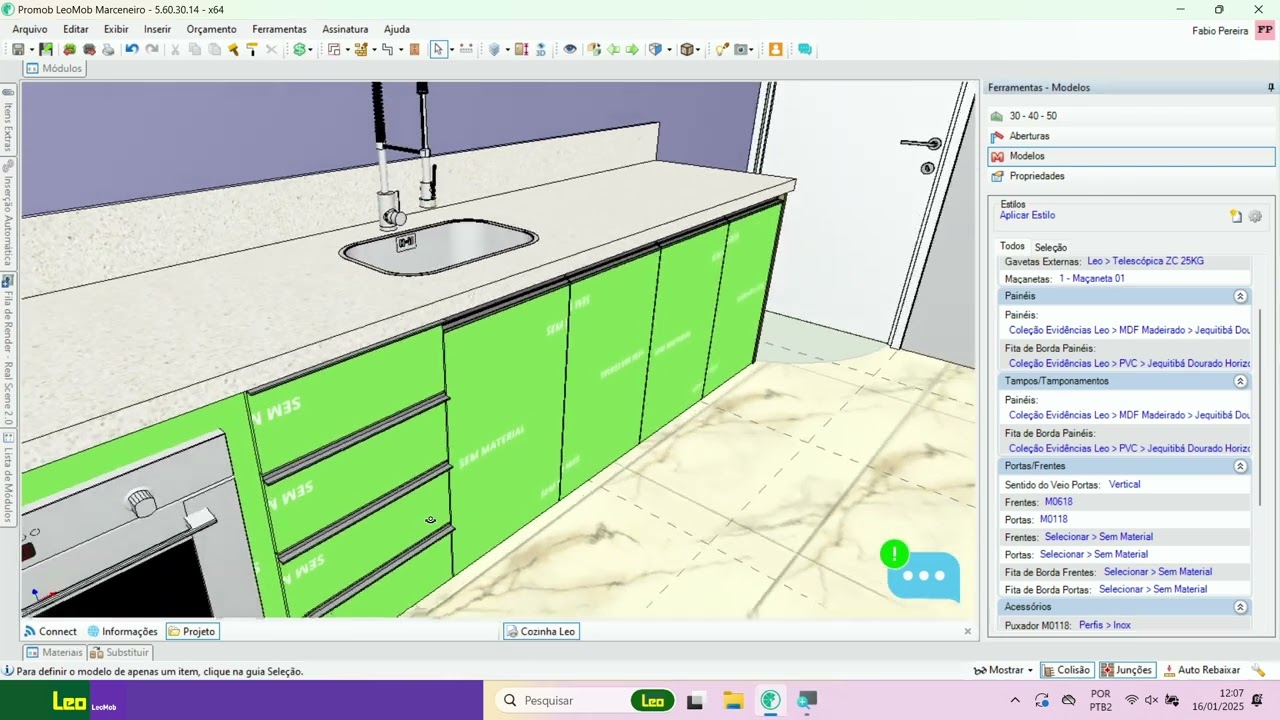
Task: Redo the undone action
Action: [x=152, y=49]
